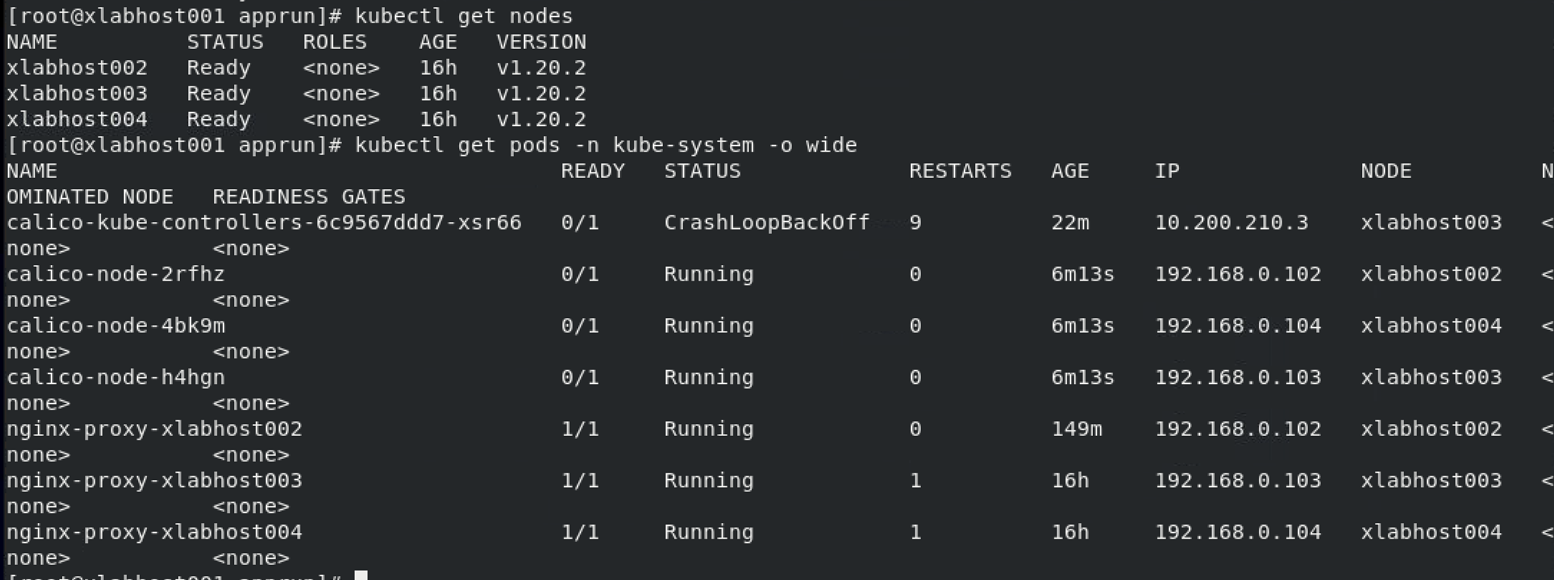
Task: Click the nginx-proxy-xlabhost004 pod name
Action: [154, 533]
